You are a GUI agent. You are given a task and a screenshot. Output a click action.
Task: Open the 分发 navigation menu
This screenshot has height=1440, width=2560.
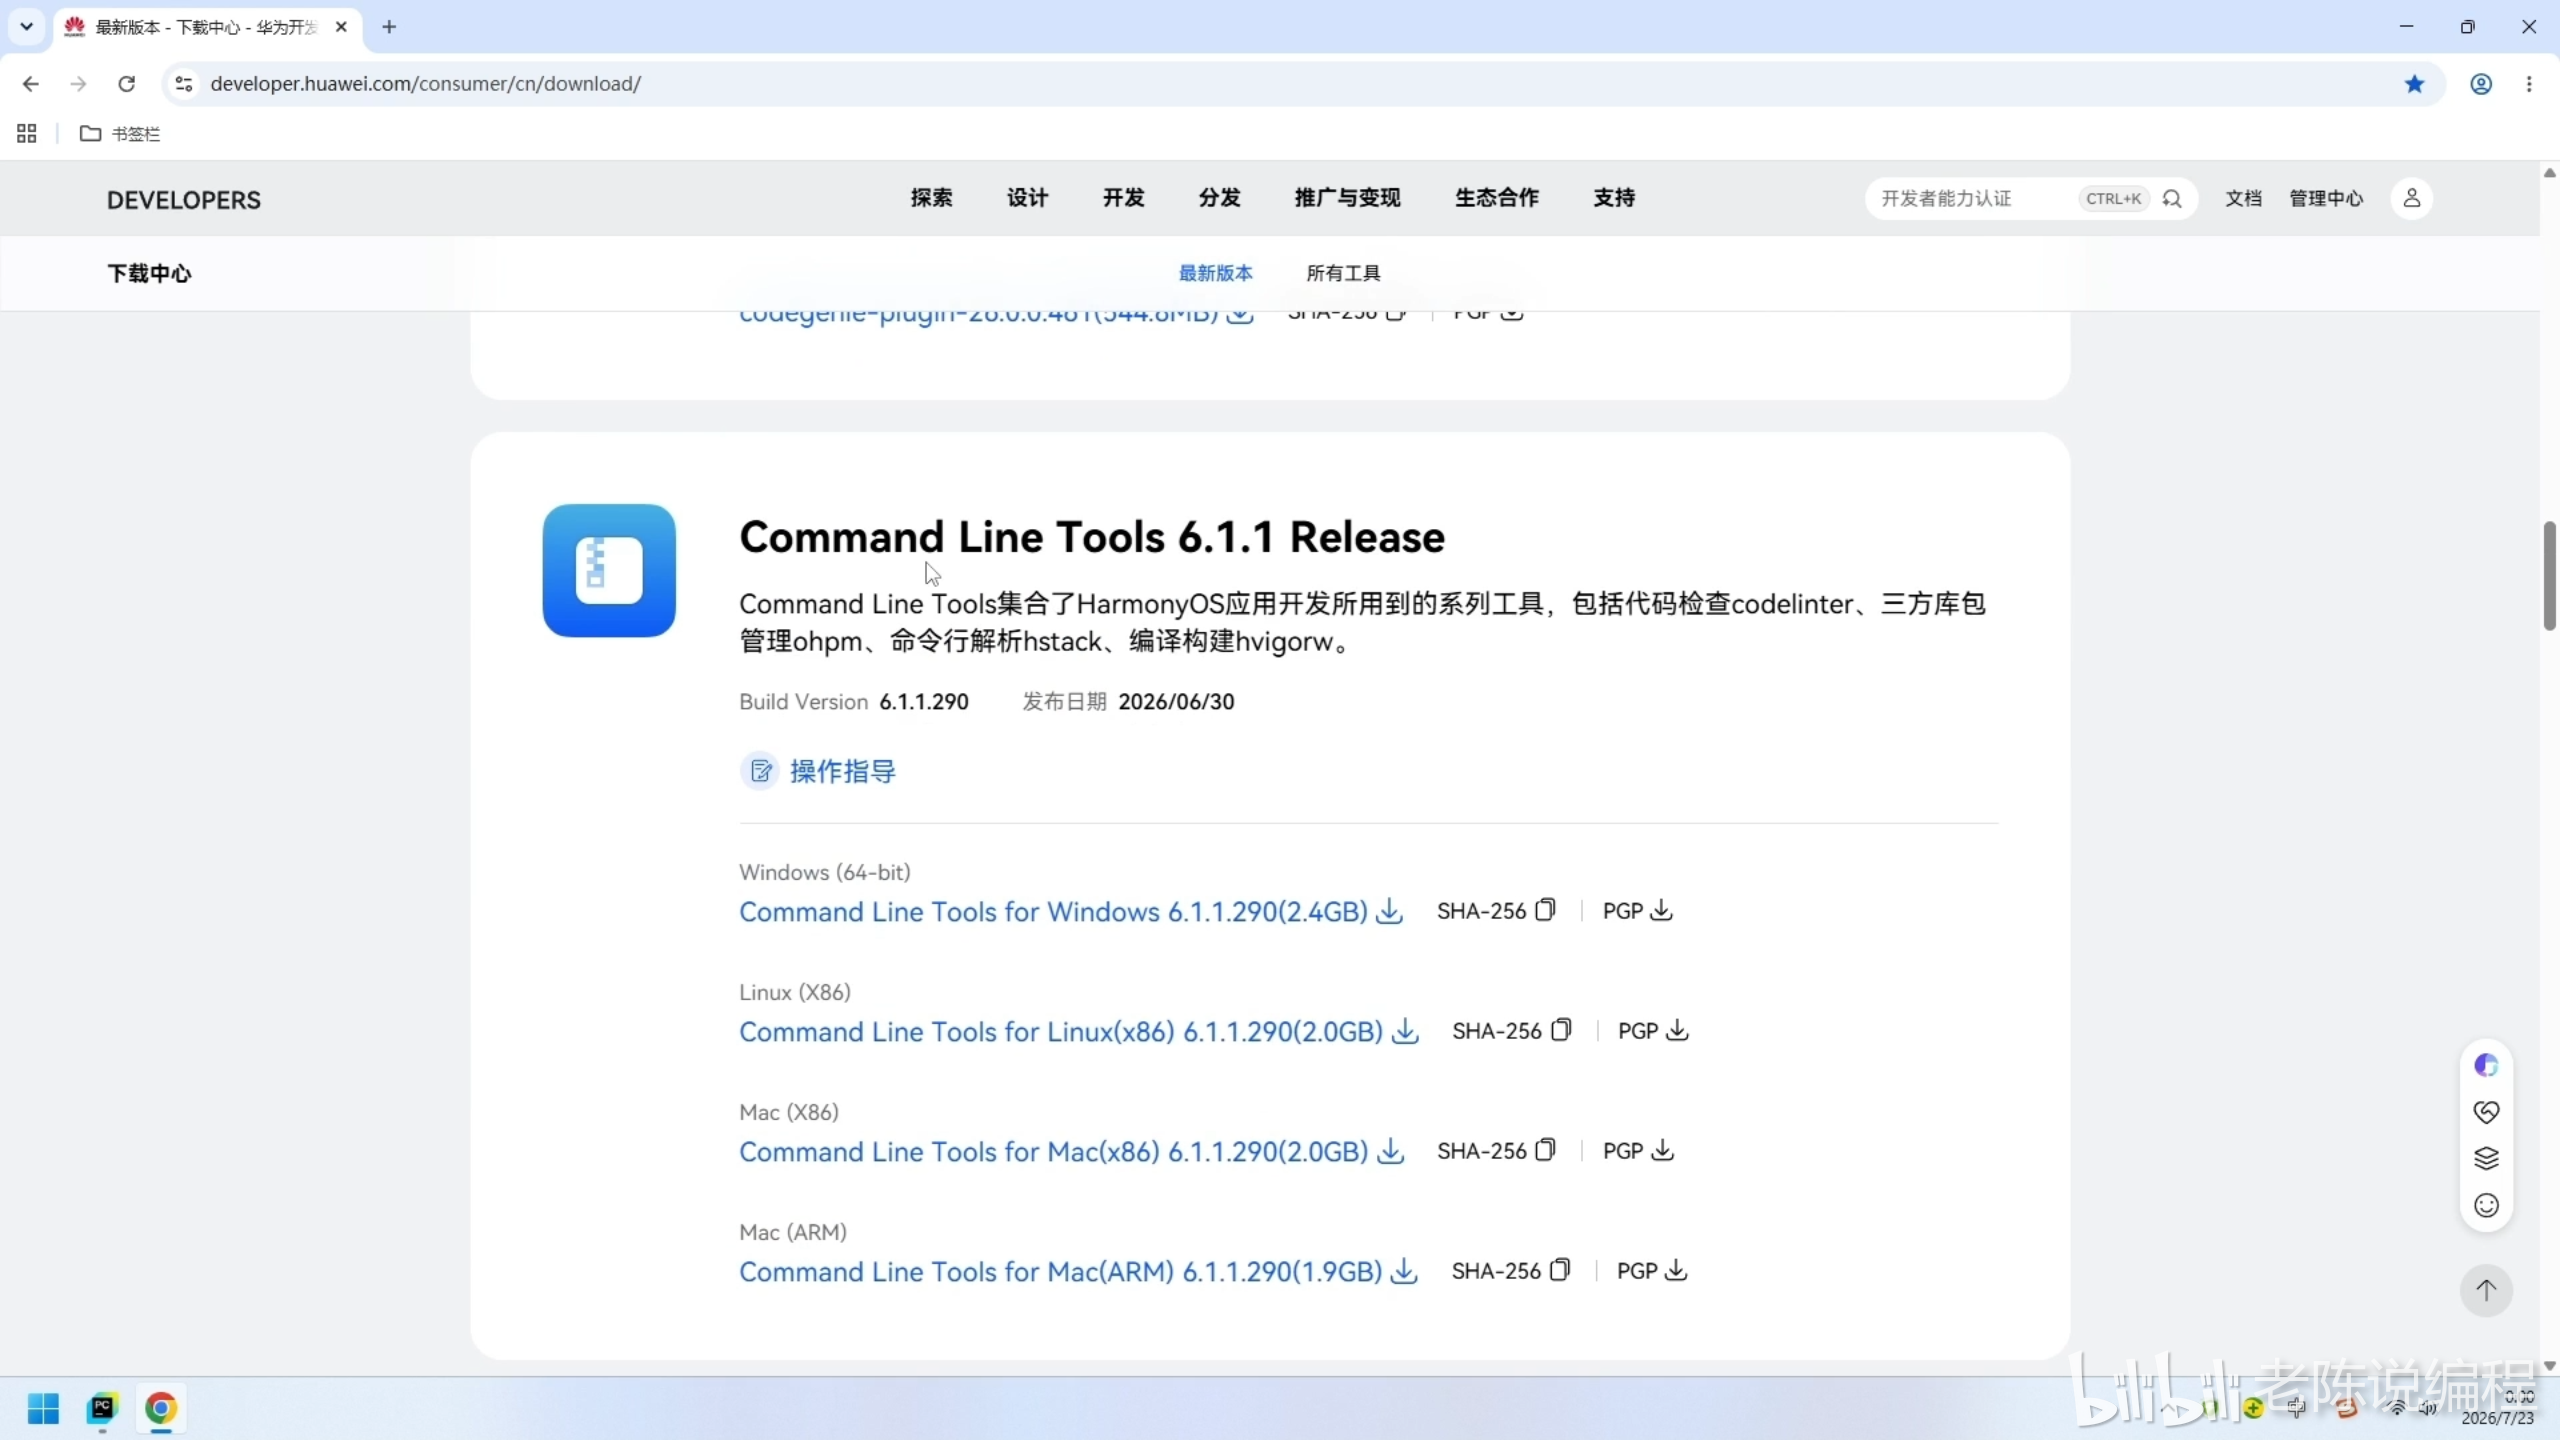(x=1219, y=198)
